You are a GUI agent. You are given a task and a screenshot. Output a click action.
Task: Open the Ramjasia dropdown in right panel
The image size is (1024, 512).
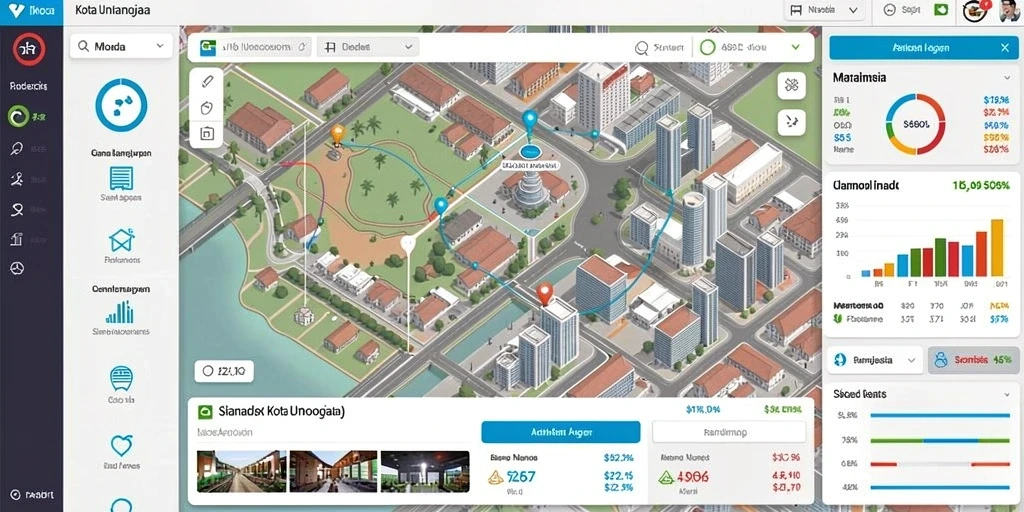point(874,360)
